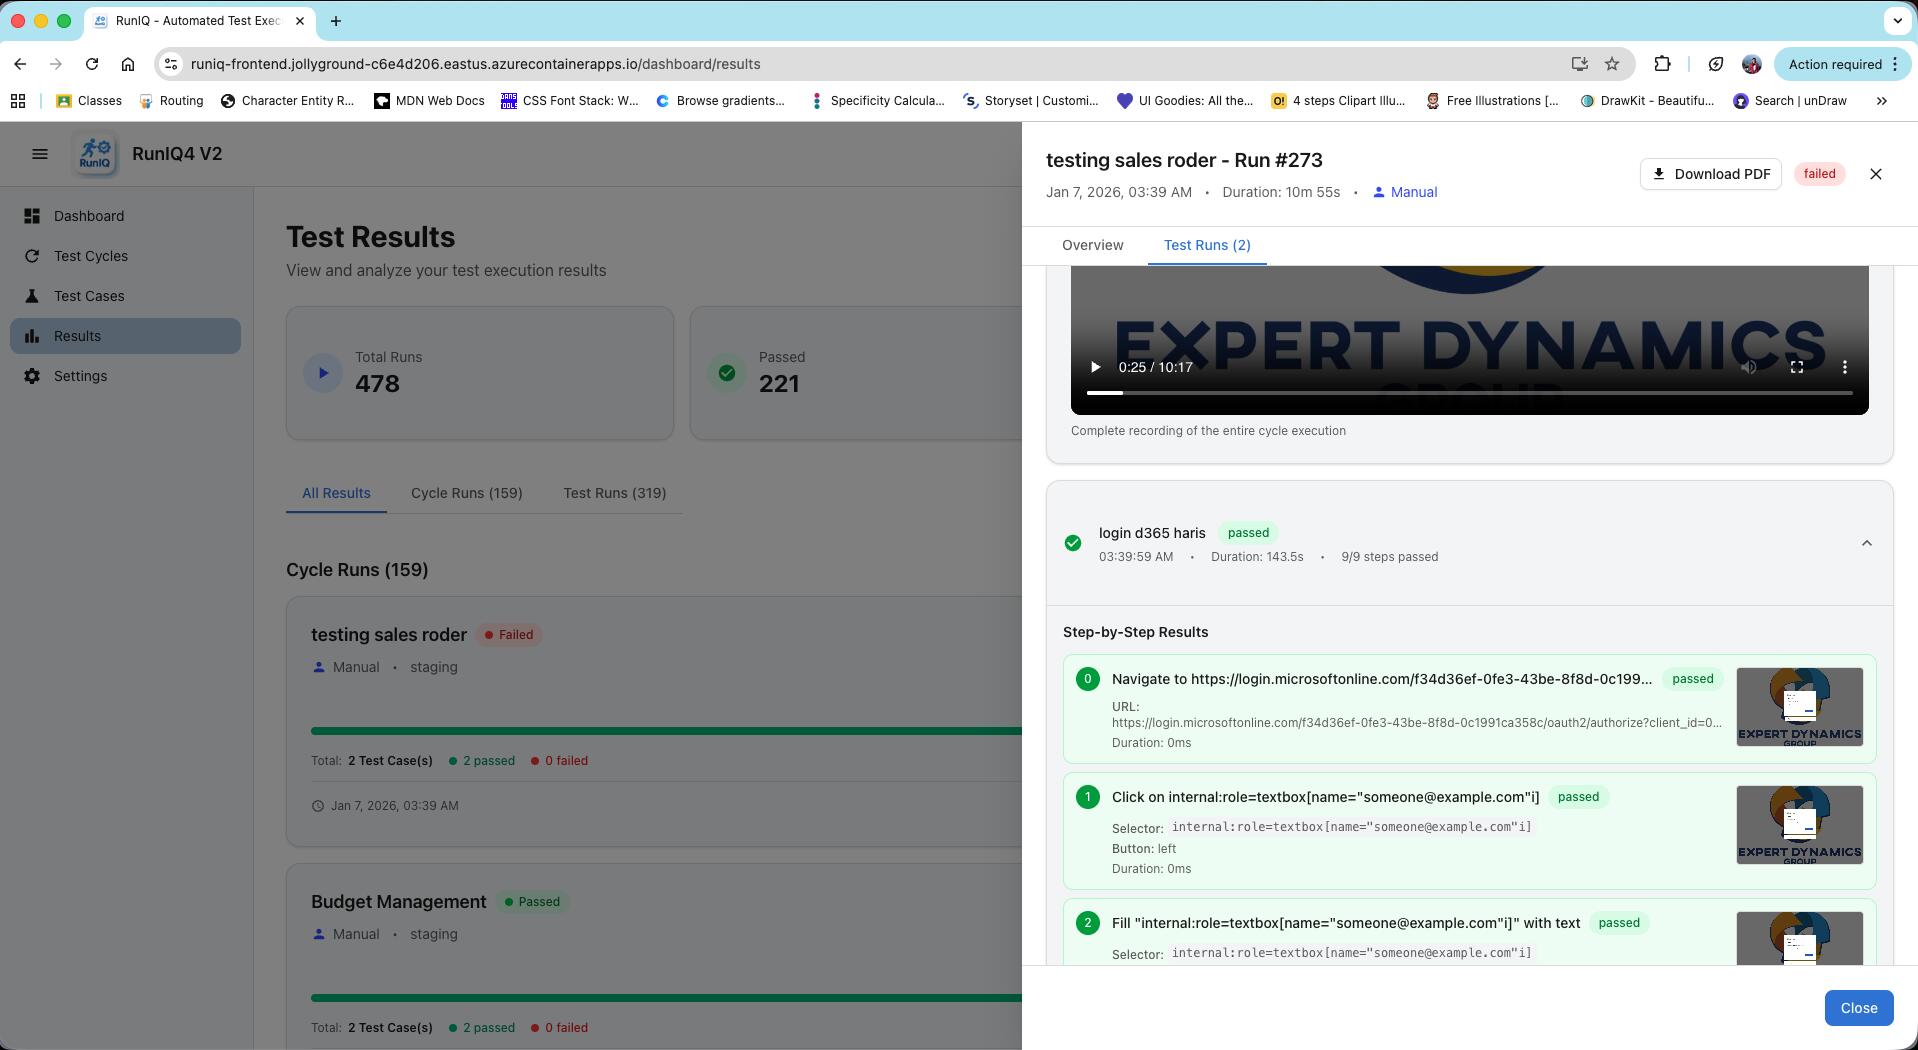Open the MDN Web Docs bookmark
This screenshot has height=1050, width=1918.
[x=429, y=101]
